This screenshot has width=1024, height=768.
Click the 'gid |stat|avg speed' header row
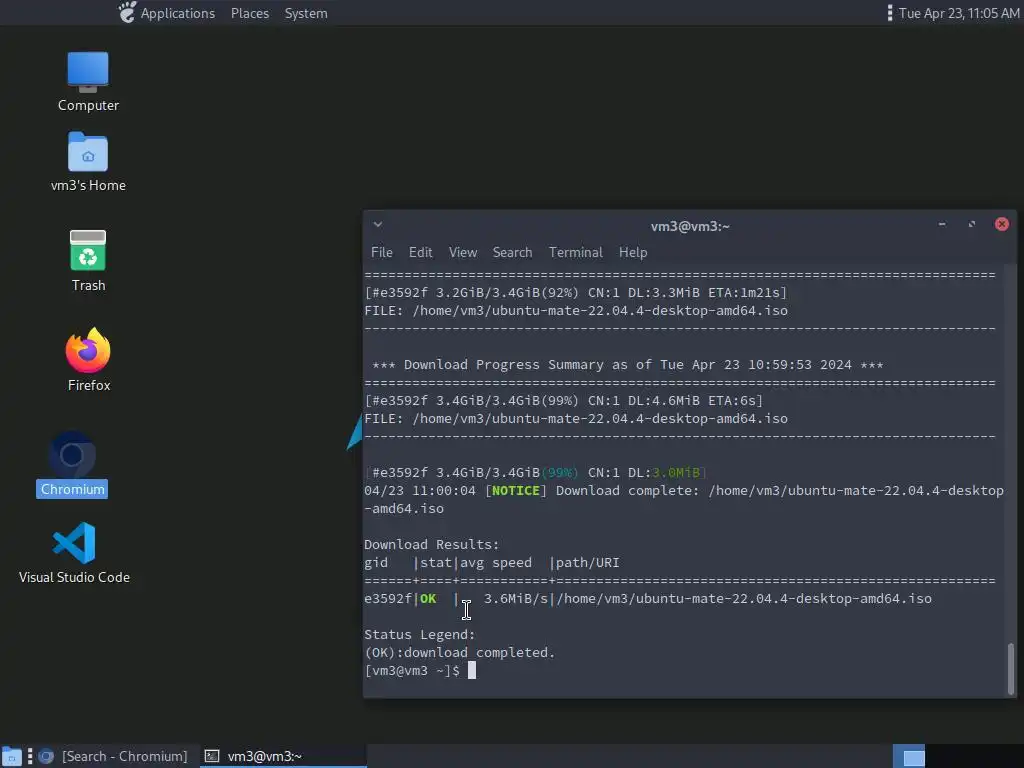(x=491, y=563)
